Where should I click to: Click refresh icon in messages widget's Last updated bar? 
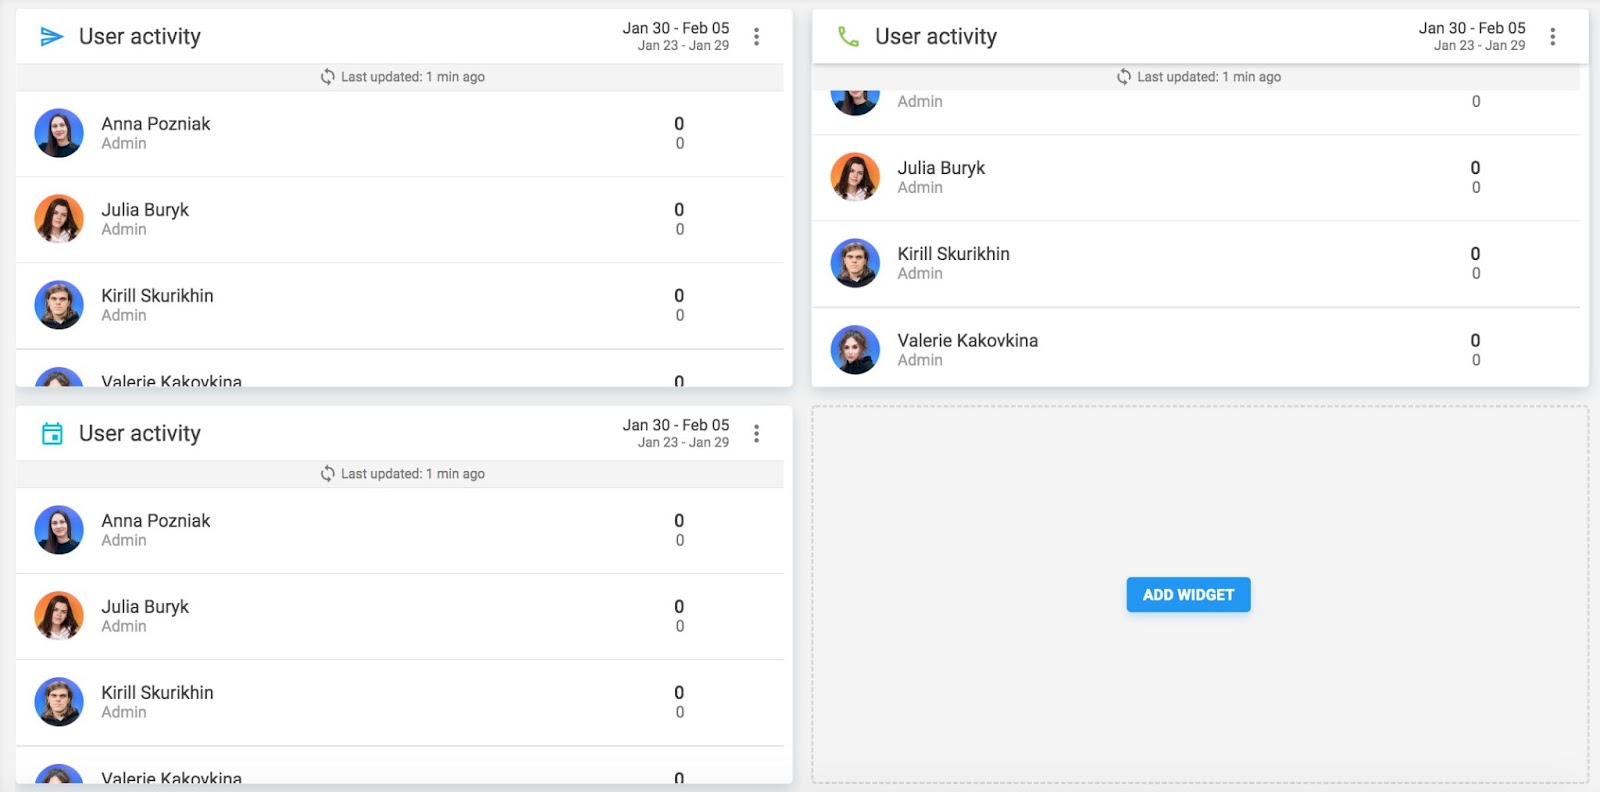(327, 77)
